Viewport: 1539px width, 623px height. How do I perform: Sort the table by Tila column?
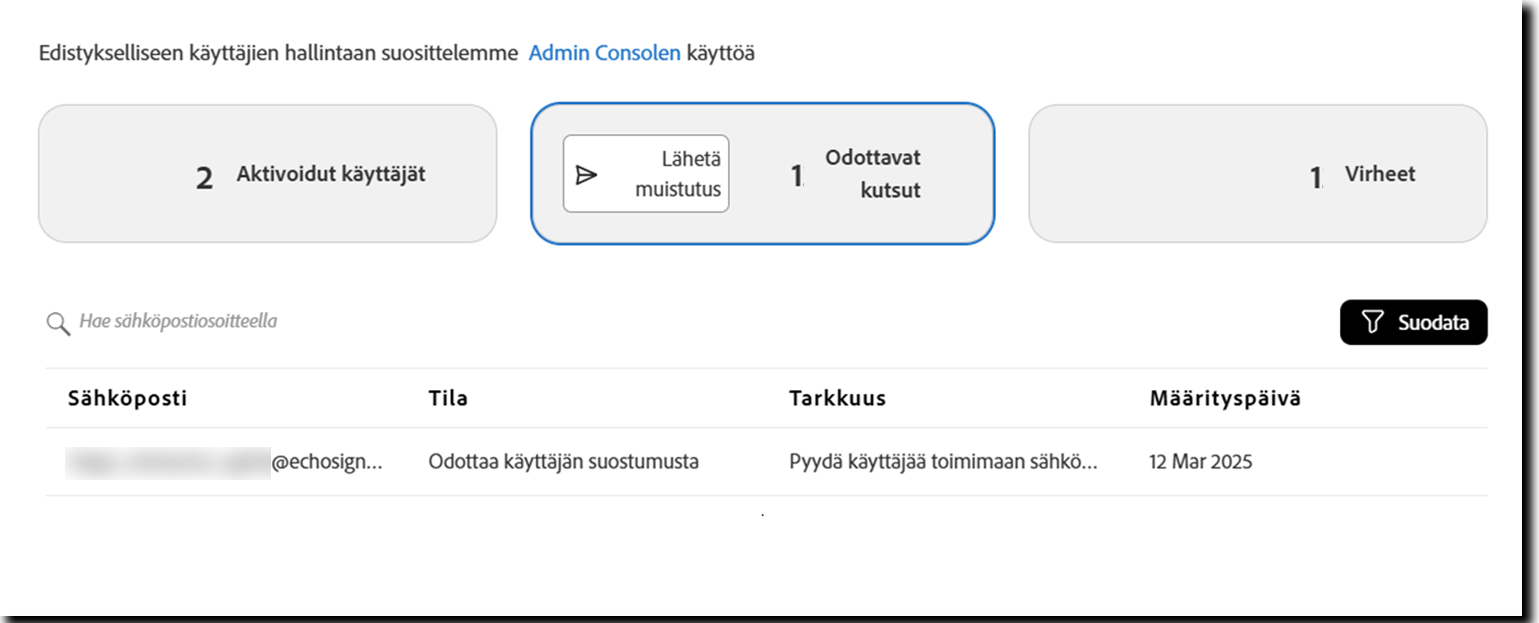point(449,397)
